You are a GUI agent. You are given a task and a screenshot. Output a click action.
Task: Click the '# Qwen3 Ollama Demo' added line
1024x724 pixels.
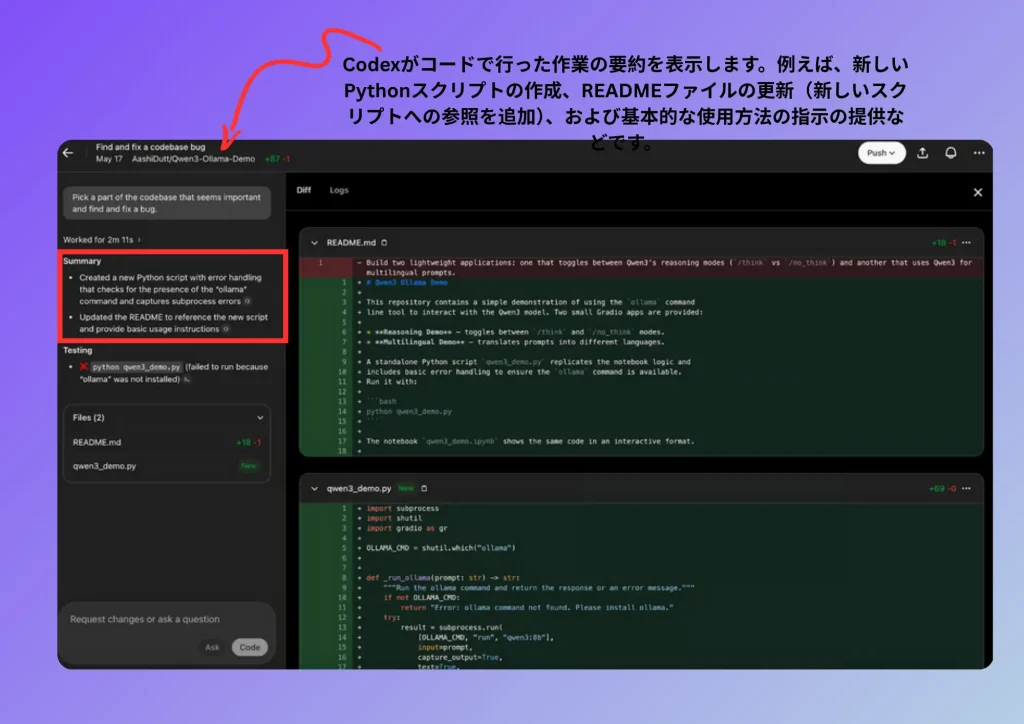coord(407,283)
